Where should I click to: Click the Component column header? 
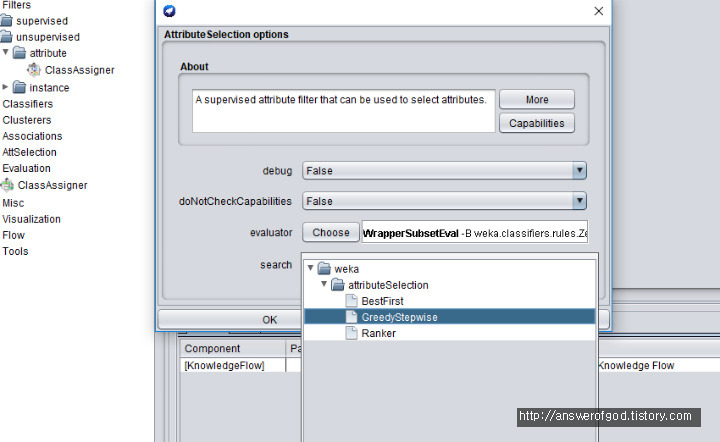click(233, 348)
